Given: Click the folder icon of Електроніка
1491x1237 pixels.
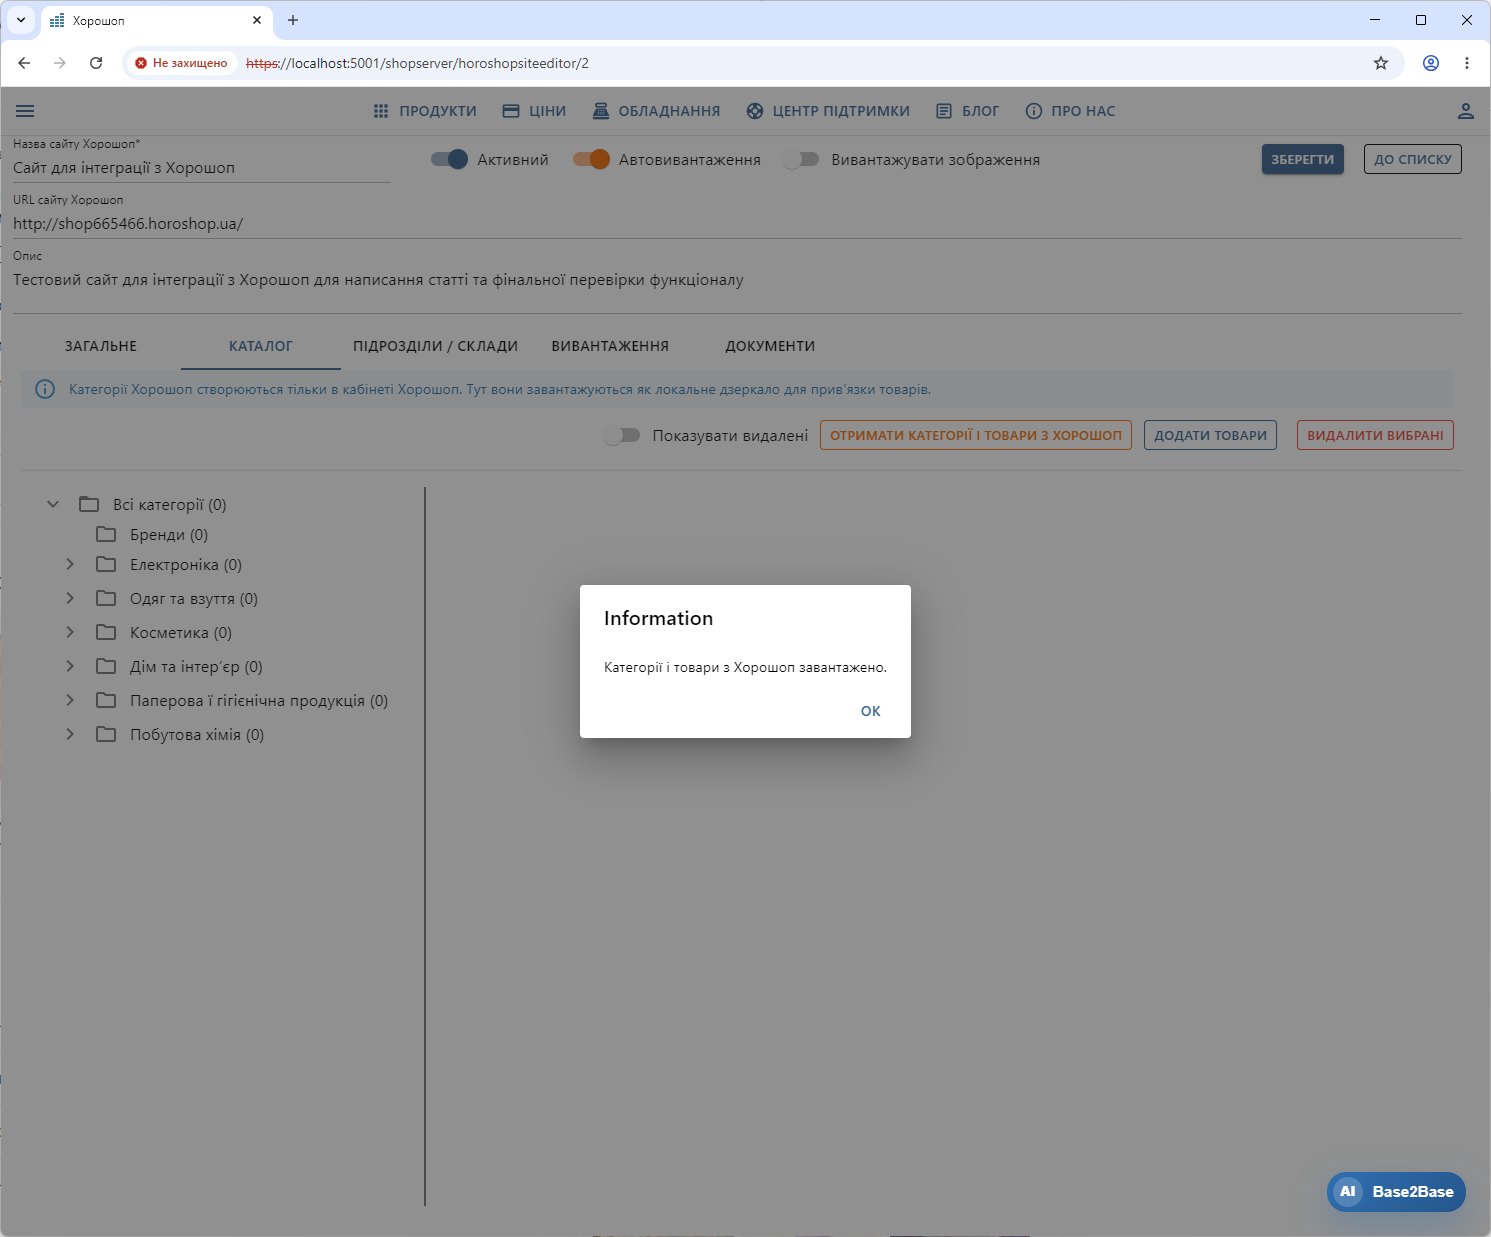Looking at the screenshot, I should [x=106, y=564].
